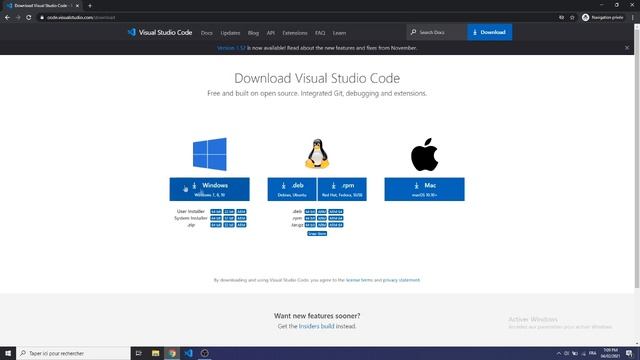This screenshot has width=640, height=360.
Task: Open the Blog menu item
Action: (x=253, y=33)
